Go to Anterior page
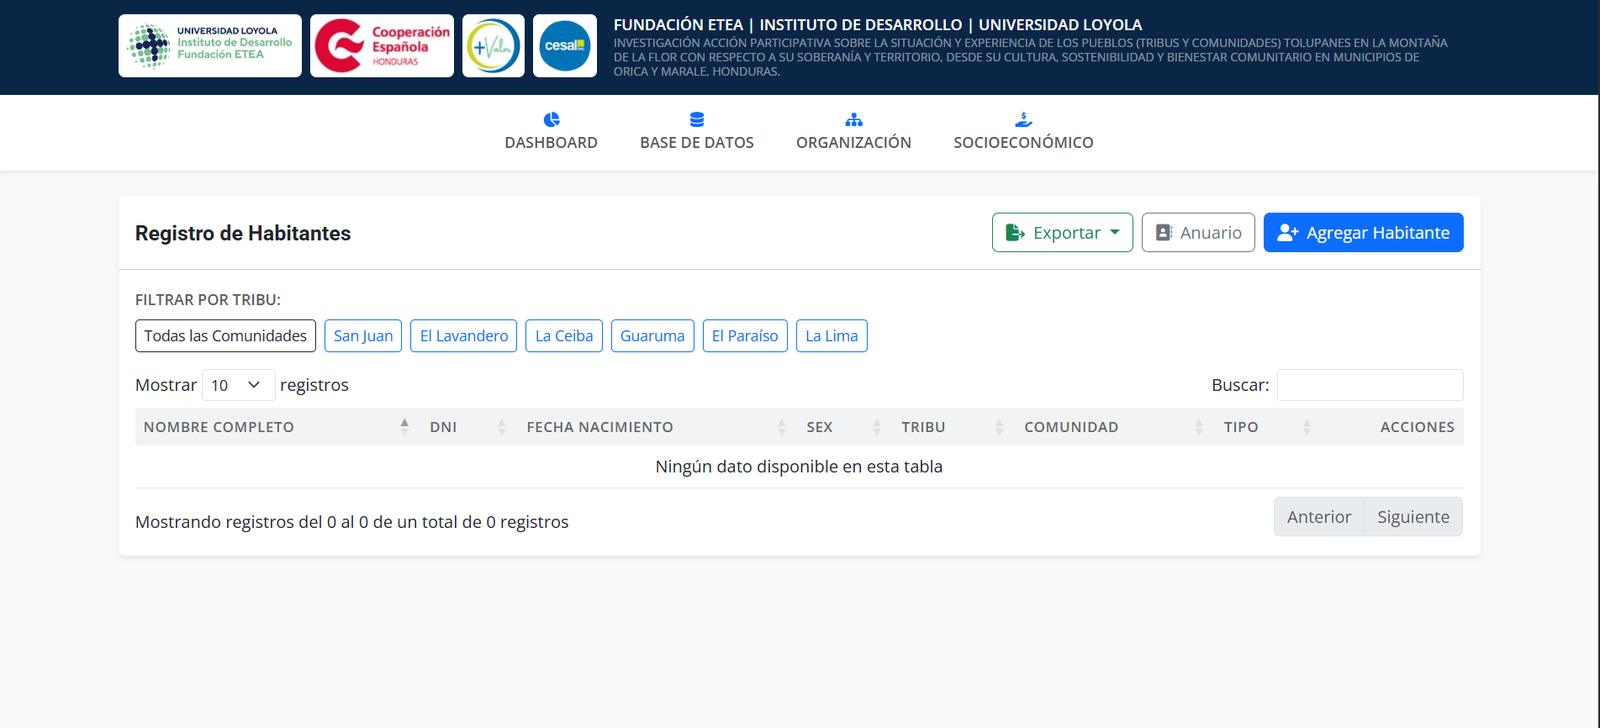This screenshot has width=1600, height=728. coord(1319,517)
